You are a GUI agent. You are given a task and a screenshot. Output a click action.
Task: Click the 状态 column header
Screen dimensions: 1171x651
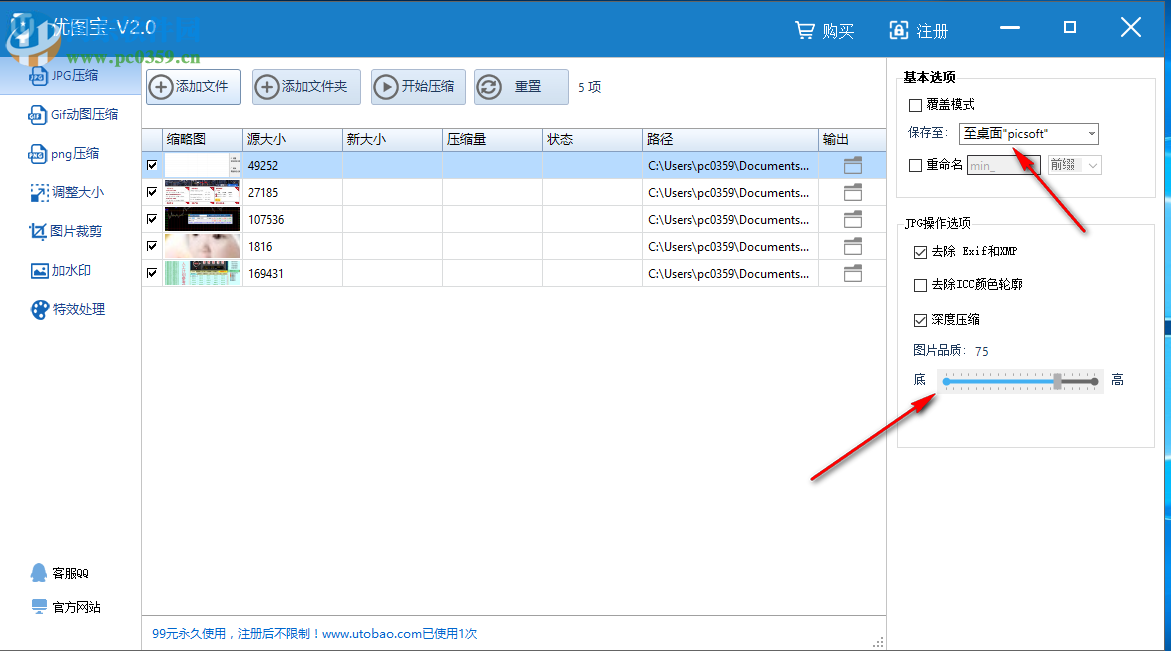592,140
